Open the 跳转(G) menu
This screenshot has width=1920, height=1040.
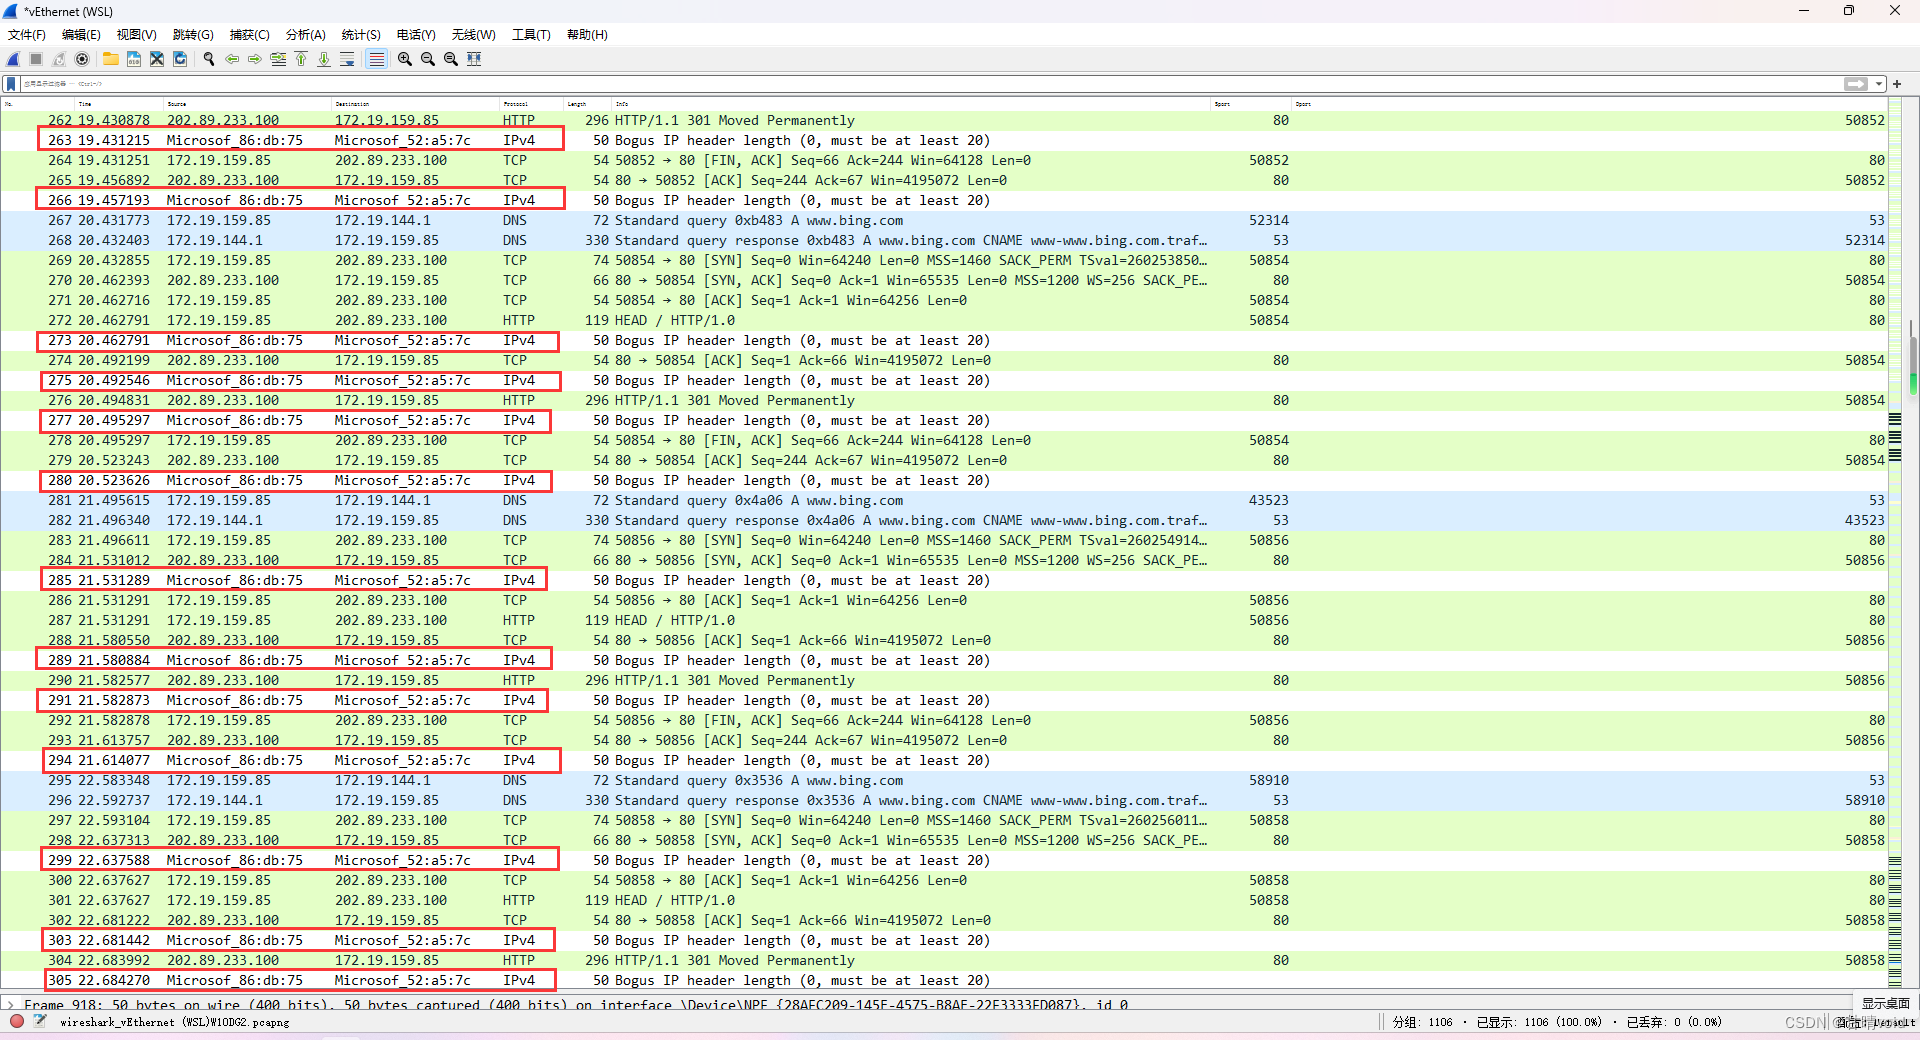click(x=193, y=34)
